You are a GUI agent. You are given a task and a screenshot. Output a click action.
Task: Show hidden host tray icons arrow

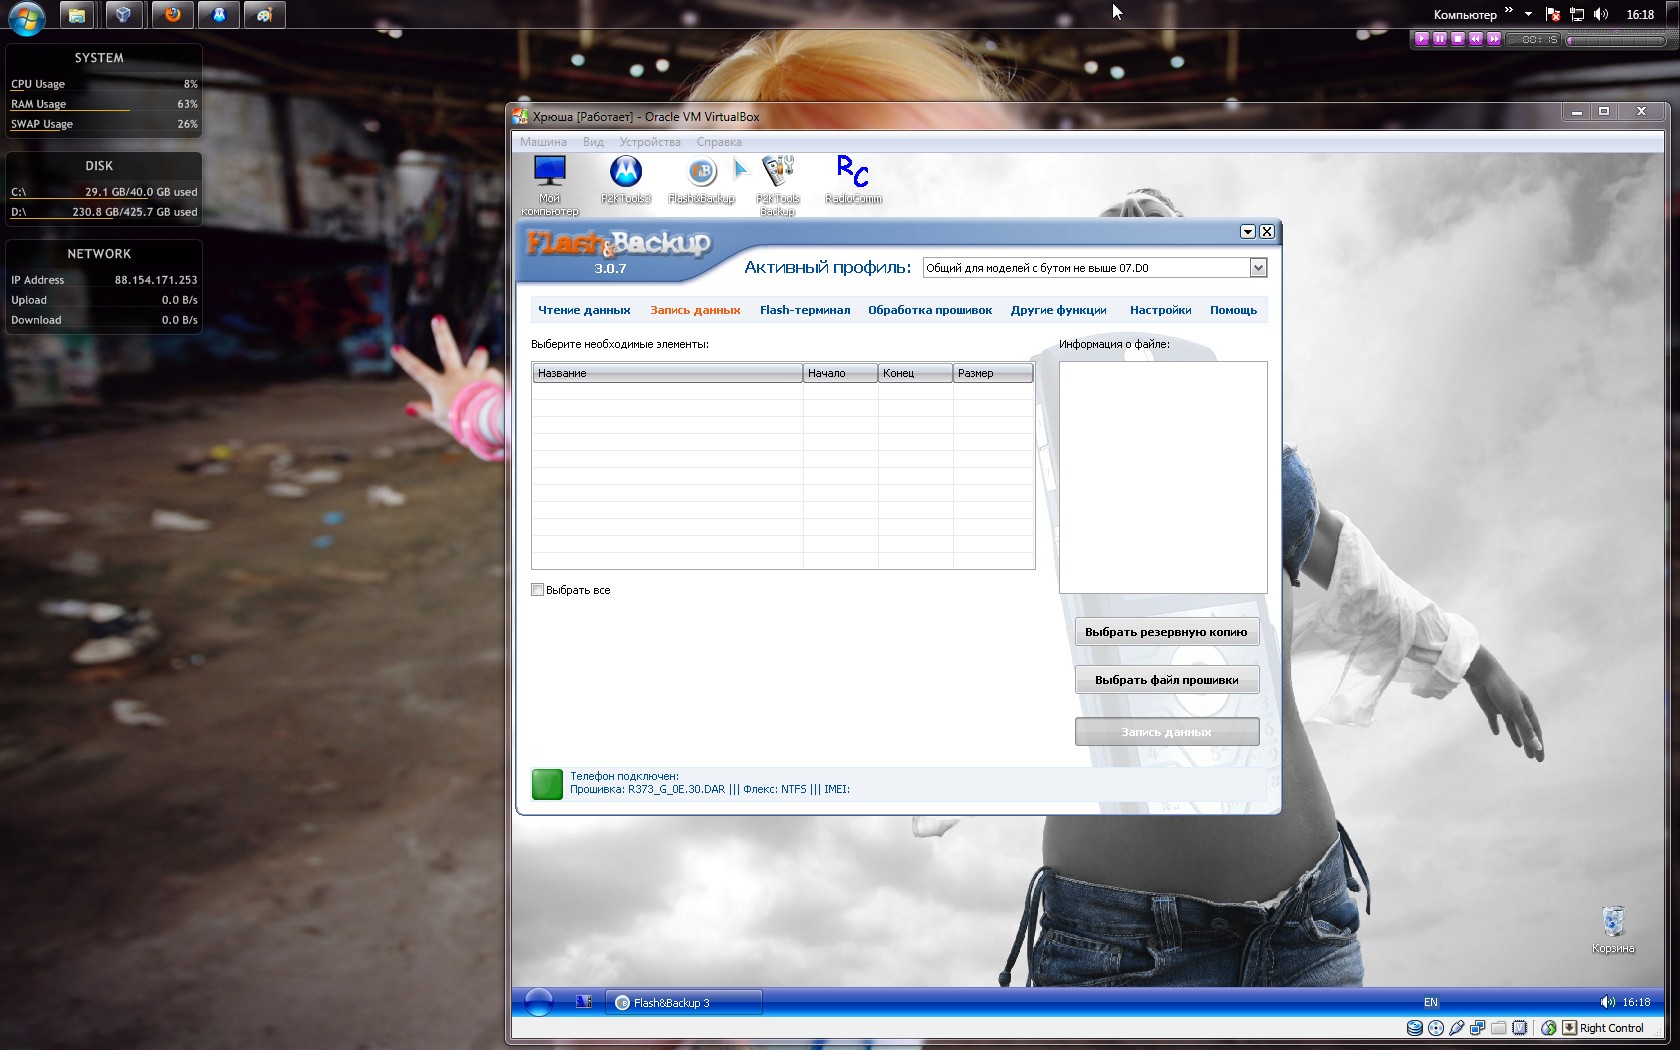[1528, 14]
